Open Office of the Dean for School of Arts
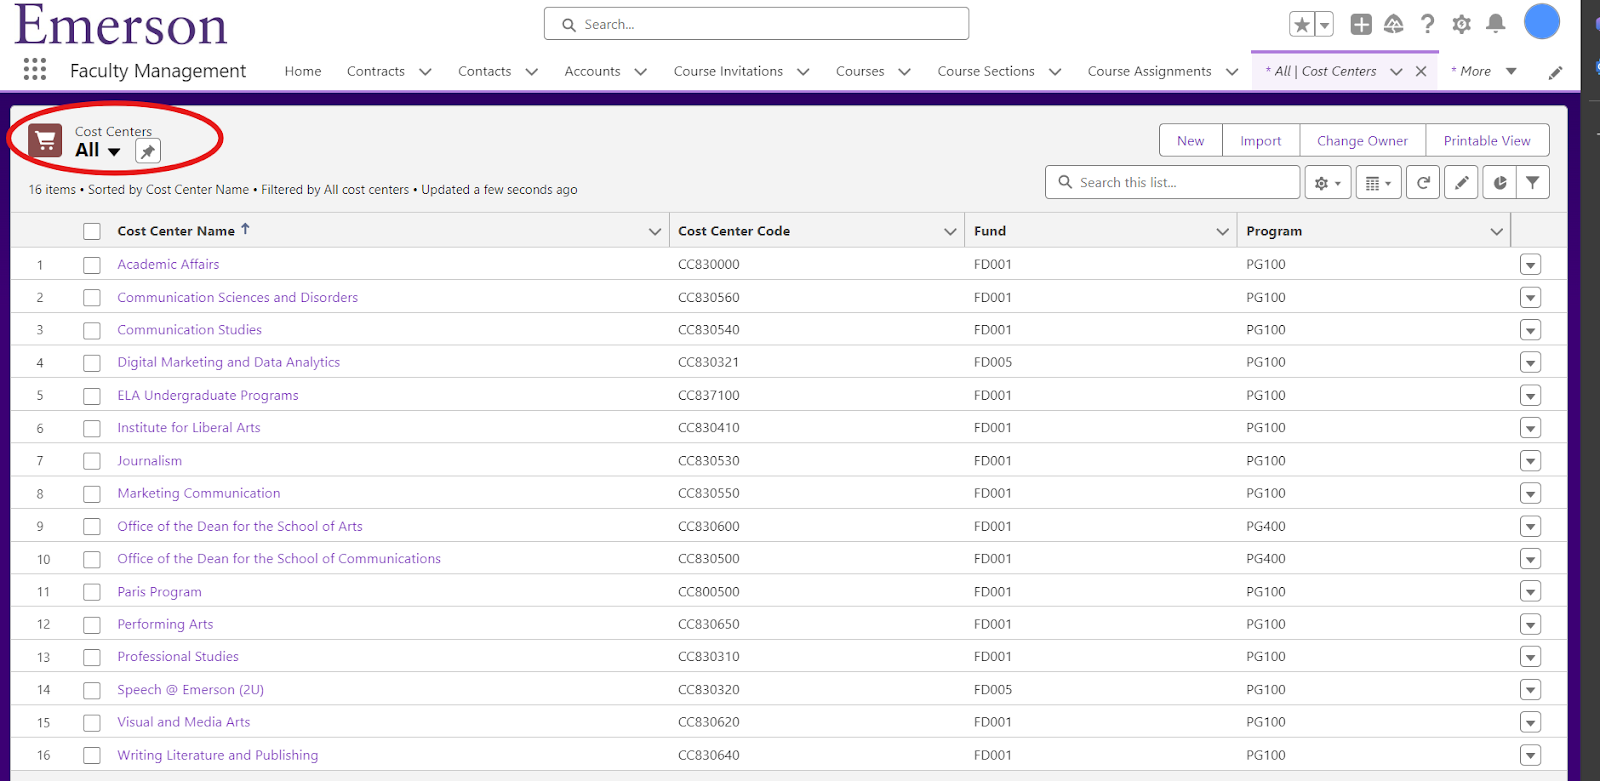 coord(239,527)
